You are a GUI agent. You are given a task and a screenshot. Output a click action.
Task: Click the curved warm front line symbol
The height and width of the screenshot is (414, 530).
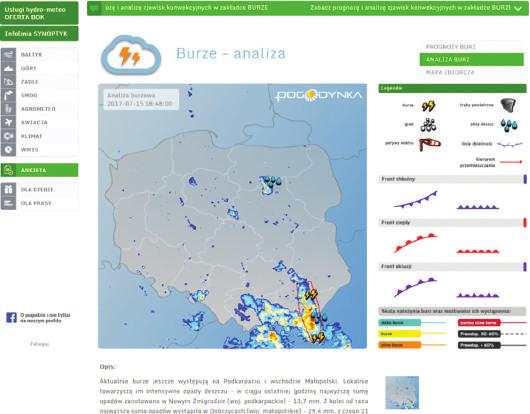[415, 243]
